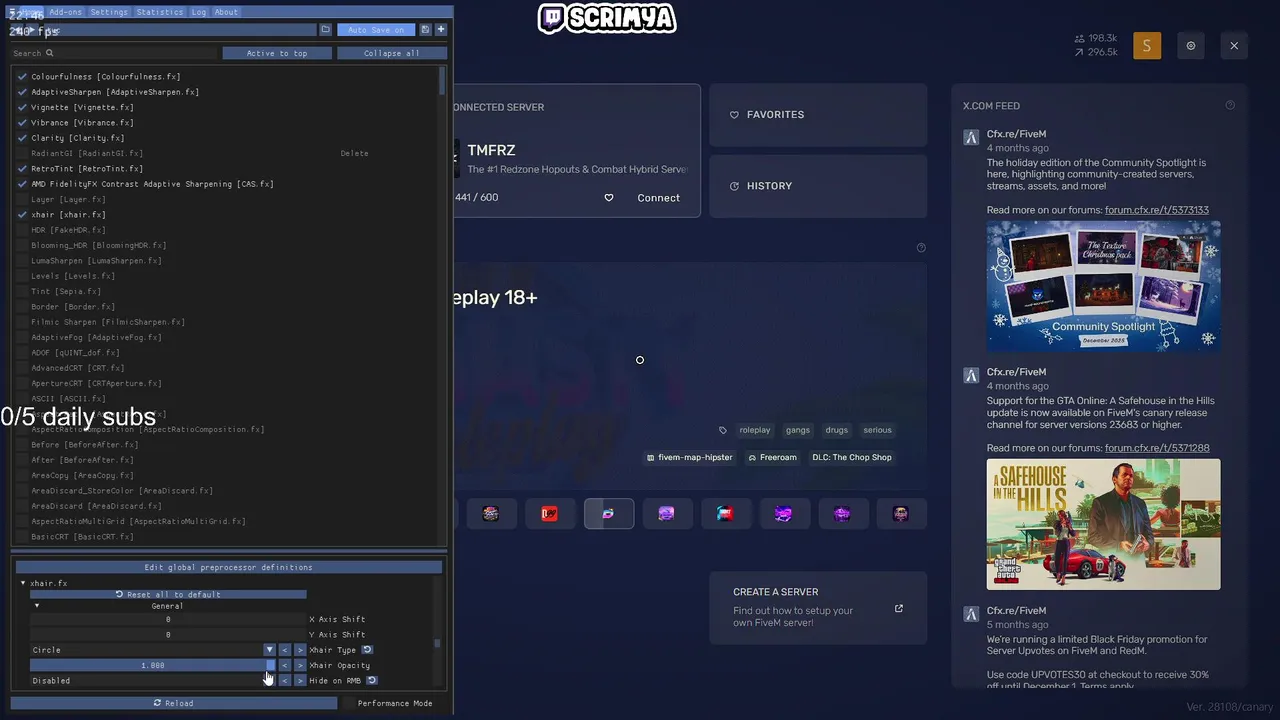Disable the Colourfulness effect checkbox
Image resolution: width=1280 pixels, height=720 pixels.
pyautogui.click(x=22, y=77)
